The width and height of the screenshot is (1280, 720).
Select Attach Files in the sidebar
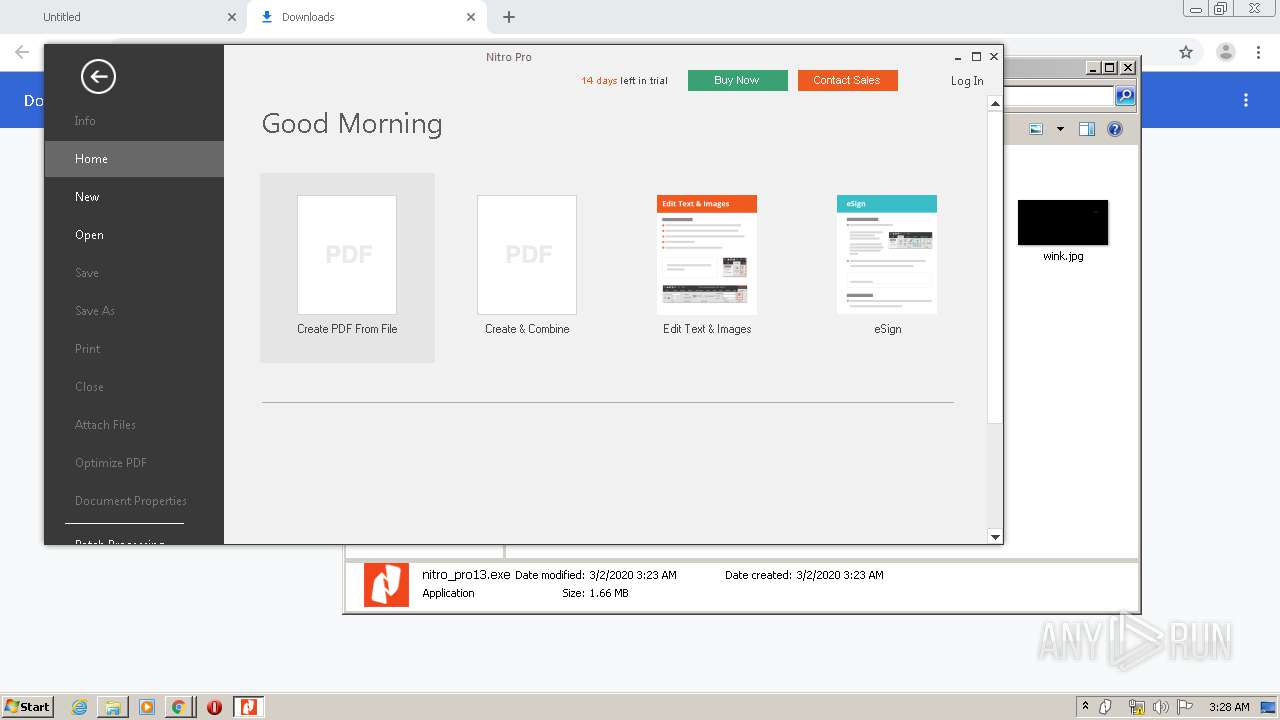134,425
